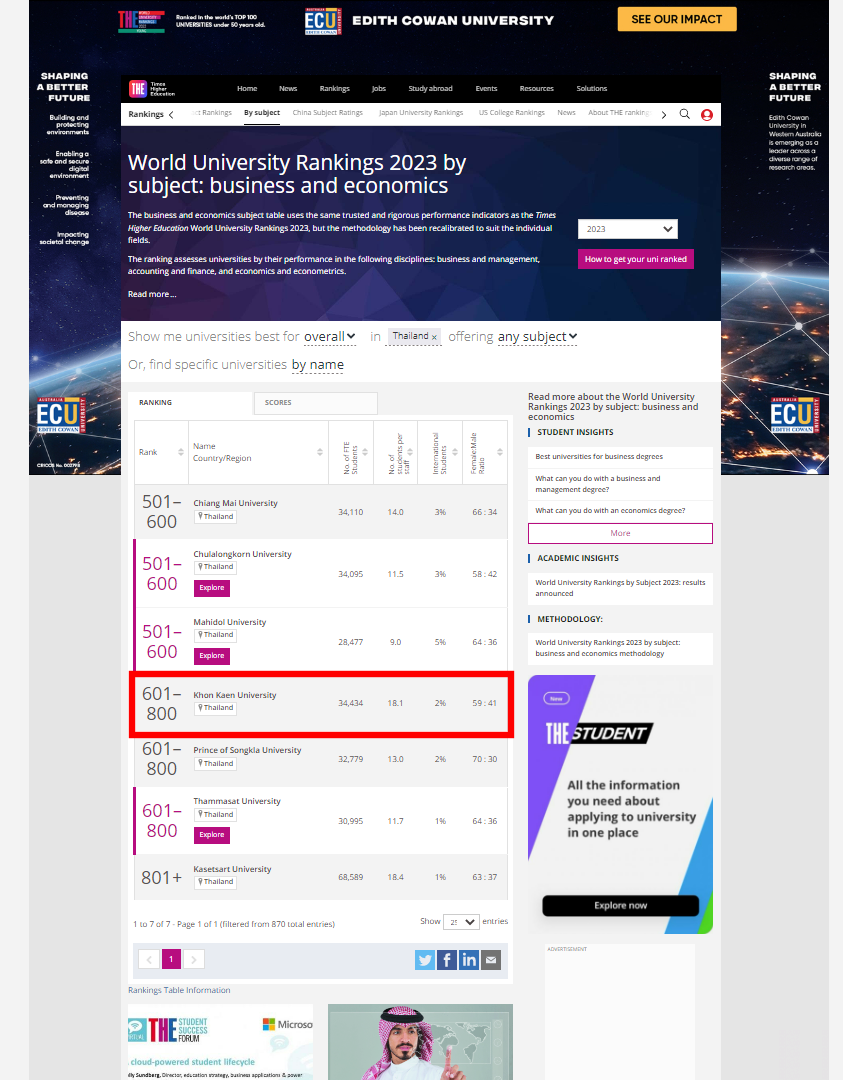
Task: Click left chevron beside Rankings label
Action: [x=171, y=114]
